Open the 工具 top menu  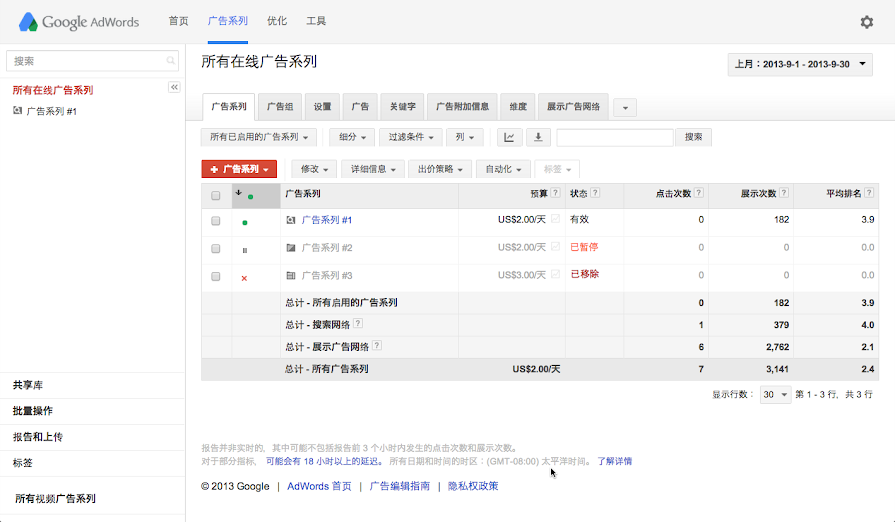[x=316, y=21]
